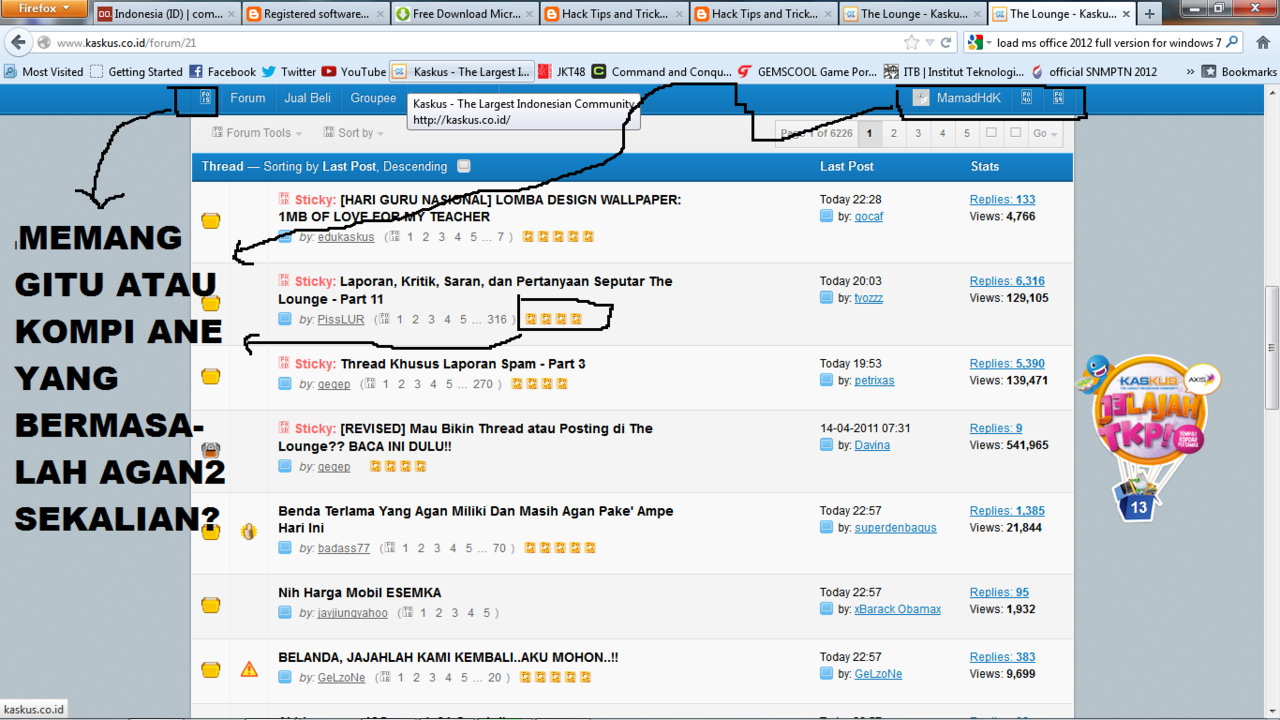
Task: Reload the page with the refresh icon
Action: (946, 43)
